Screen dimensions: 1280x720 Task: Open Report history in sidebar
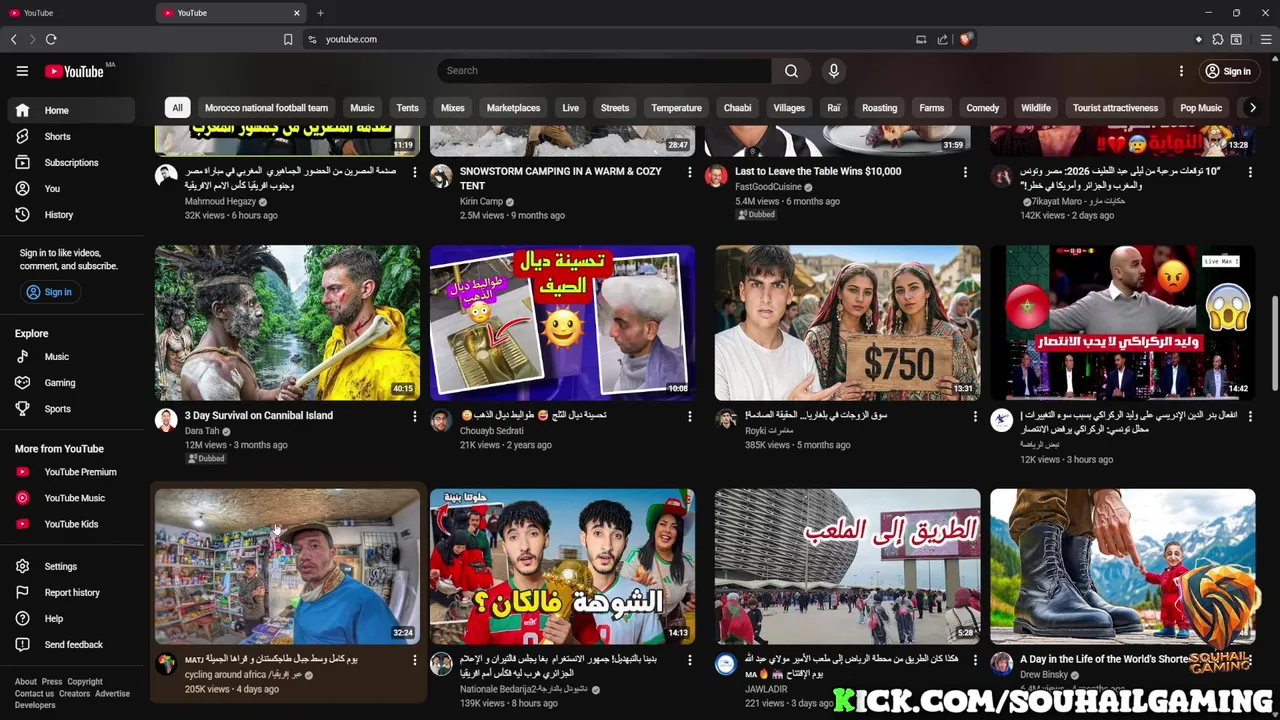tap(71, 592)
